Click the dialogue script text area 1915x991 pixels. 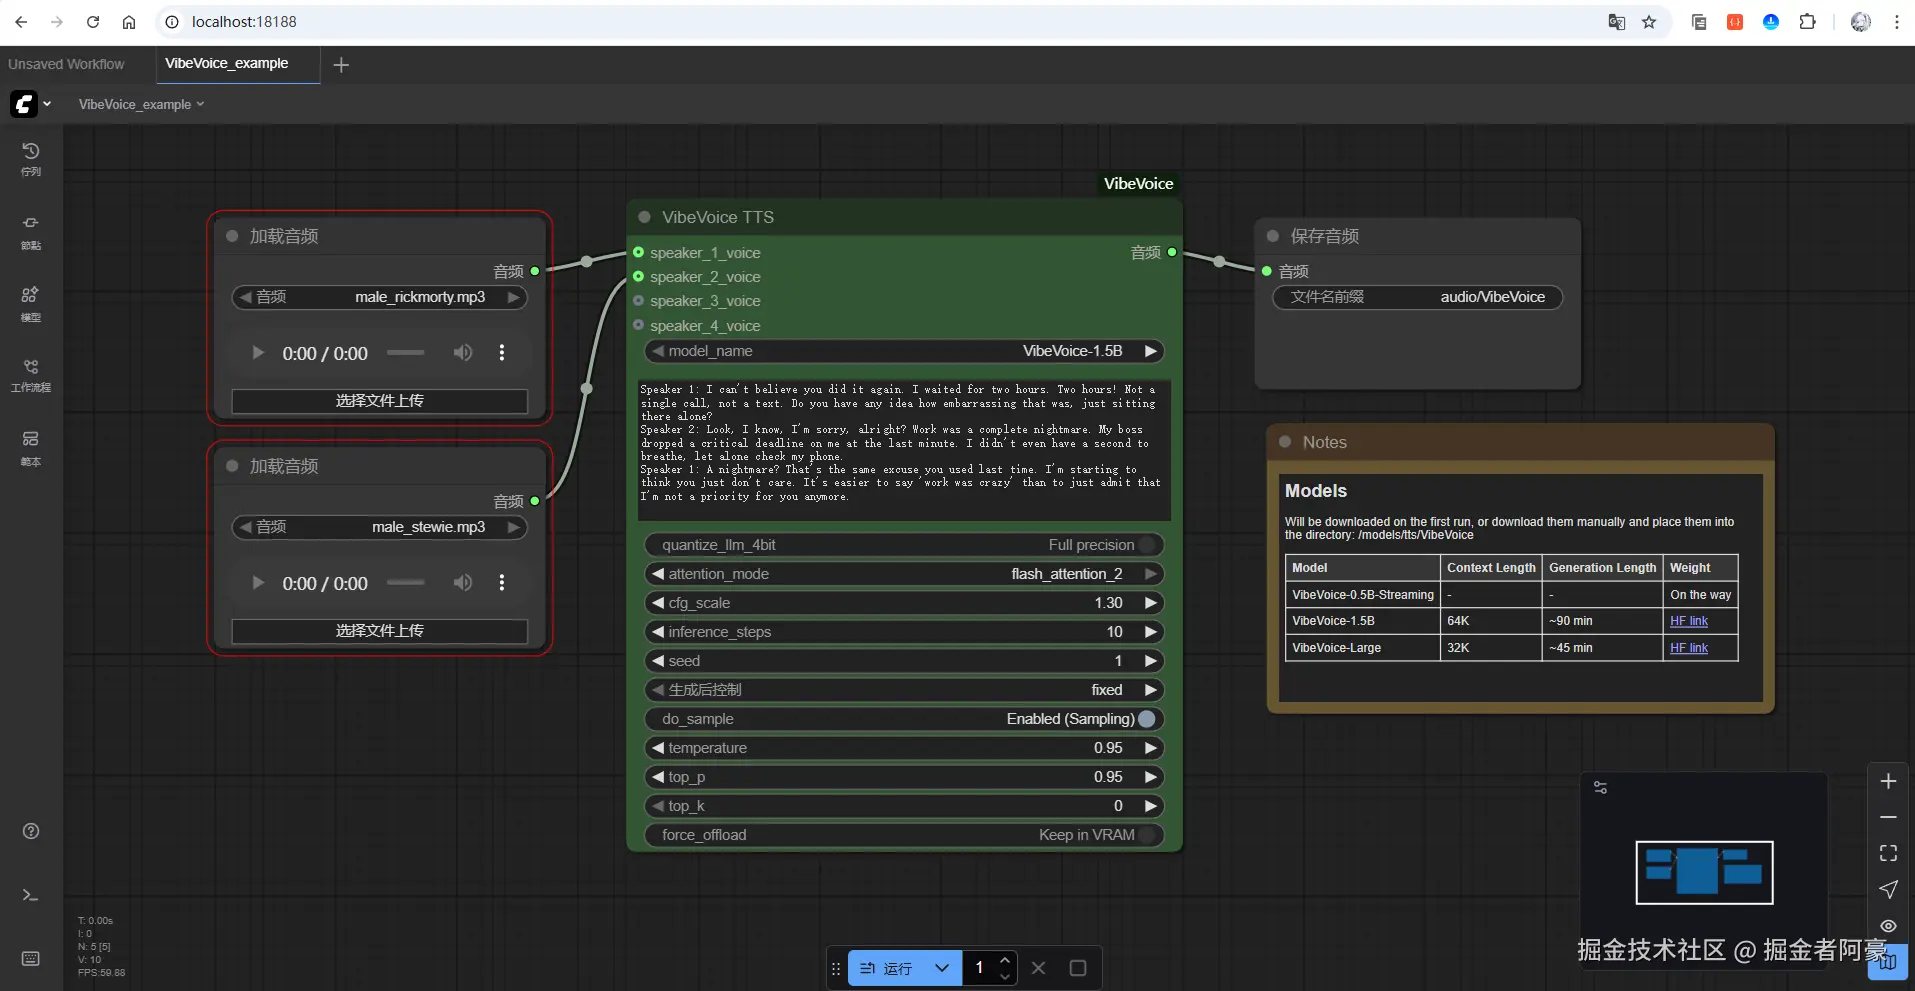click(x=904, y=450)
